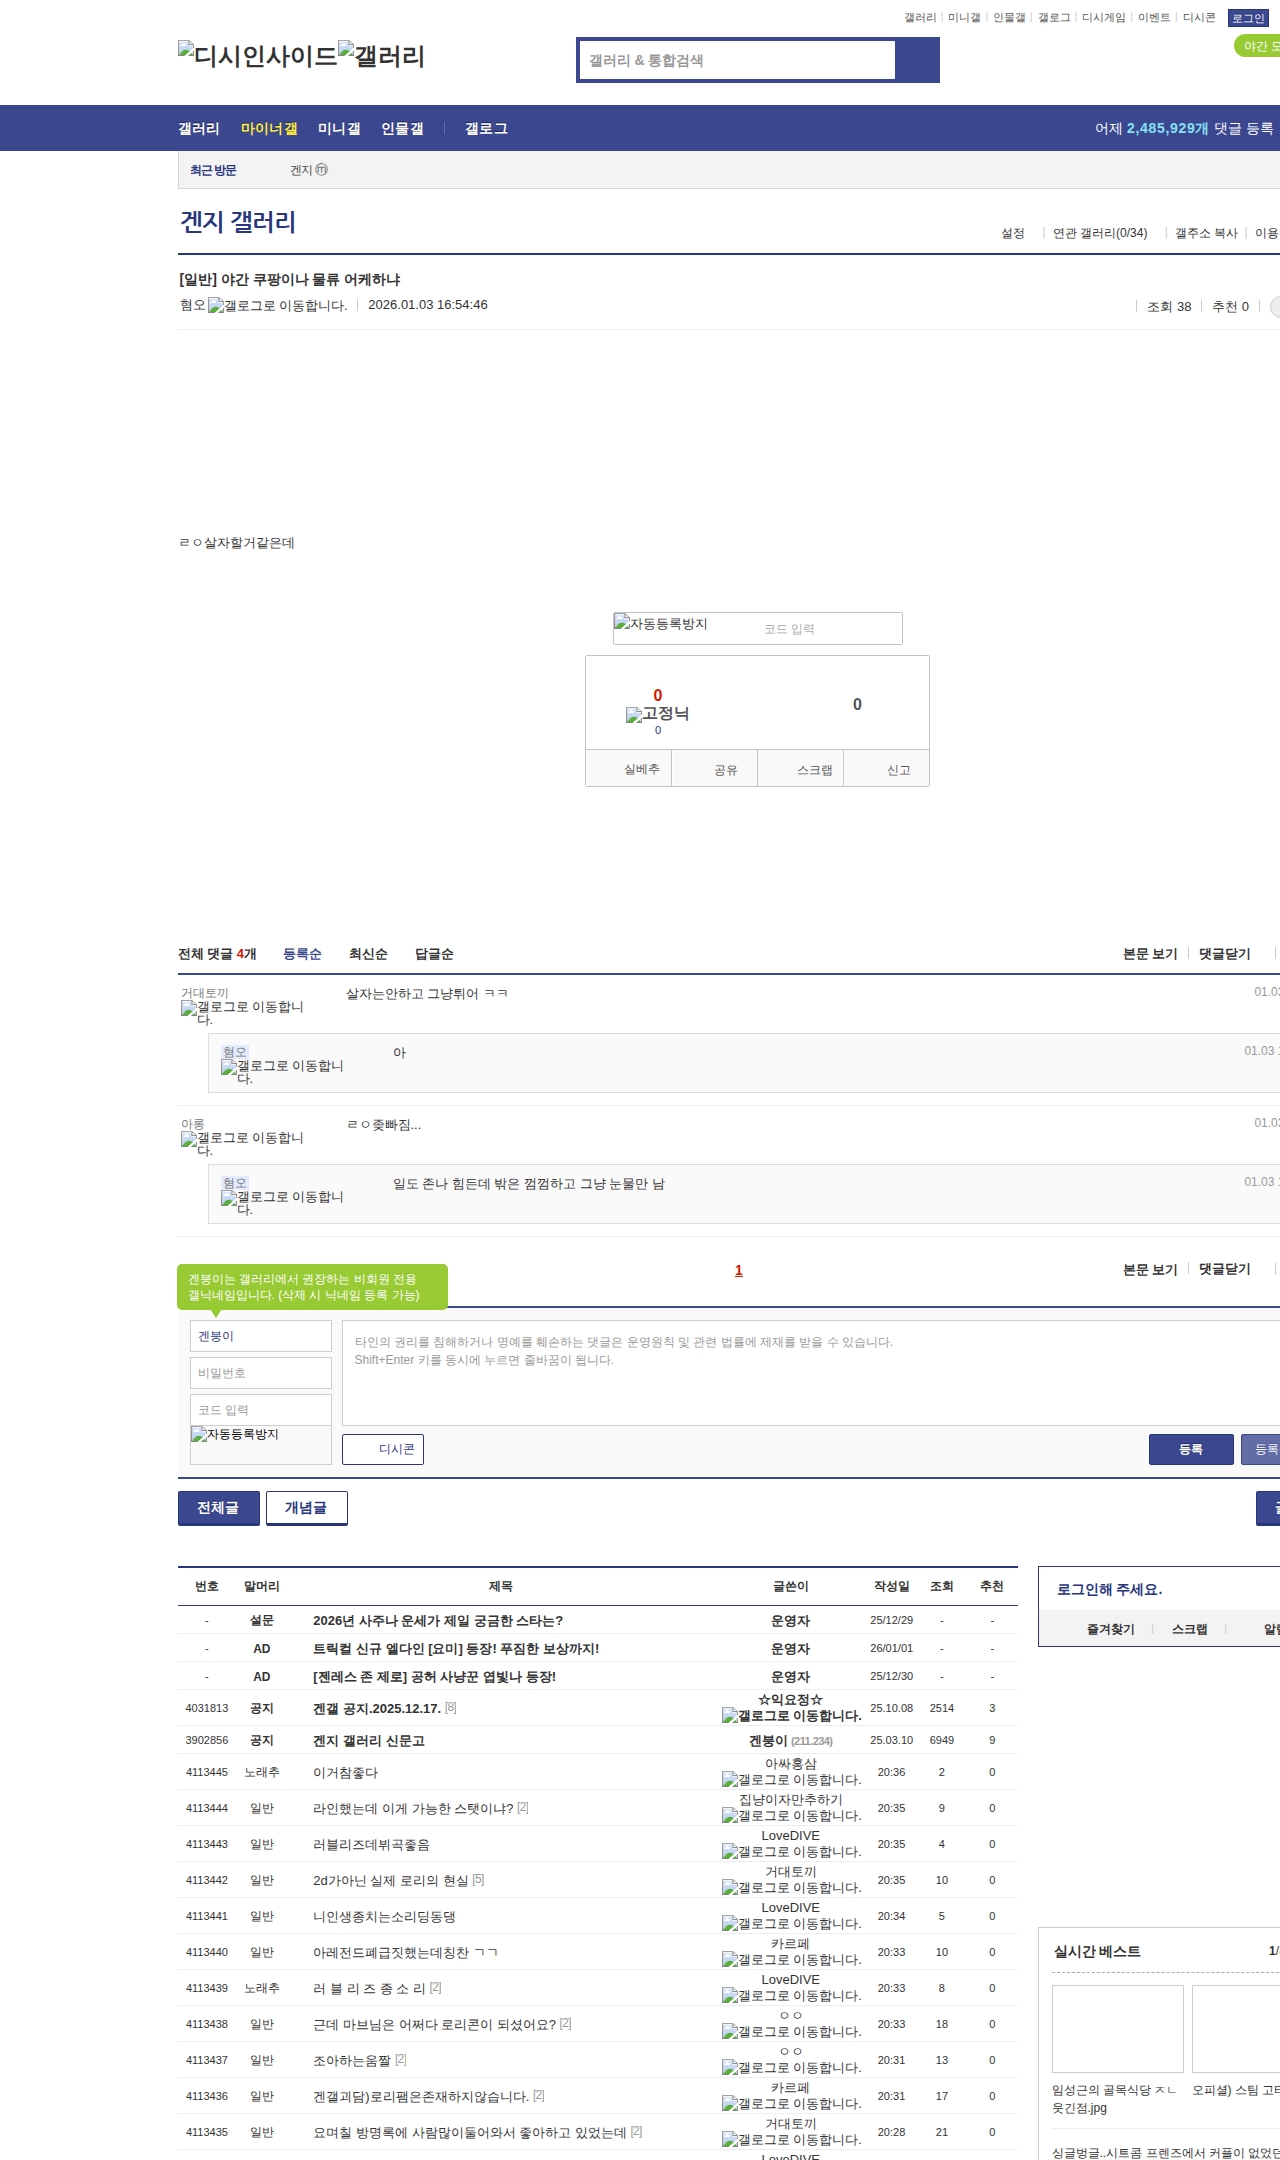The width and height of the screenshot is (1280, 2160).
Task: Open the 갤로그 navigation item
Action: 486,129
